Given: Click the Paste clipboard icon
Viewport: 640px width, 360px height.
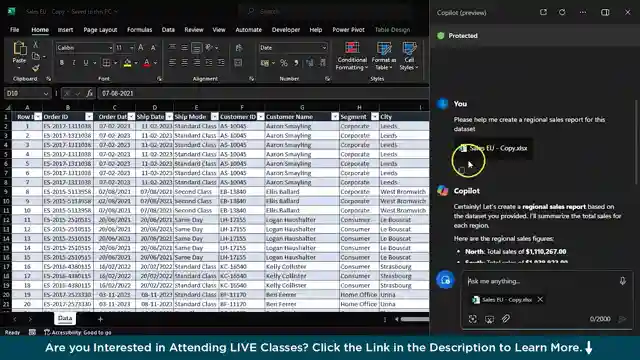Looking at the screenshot, I should pyautogui.click(x=19, y=49).
